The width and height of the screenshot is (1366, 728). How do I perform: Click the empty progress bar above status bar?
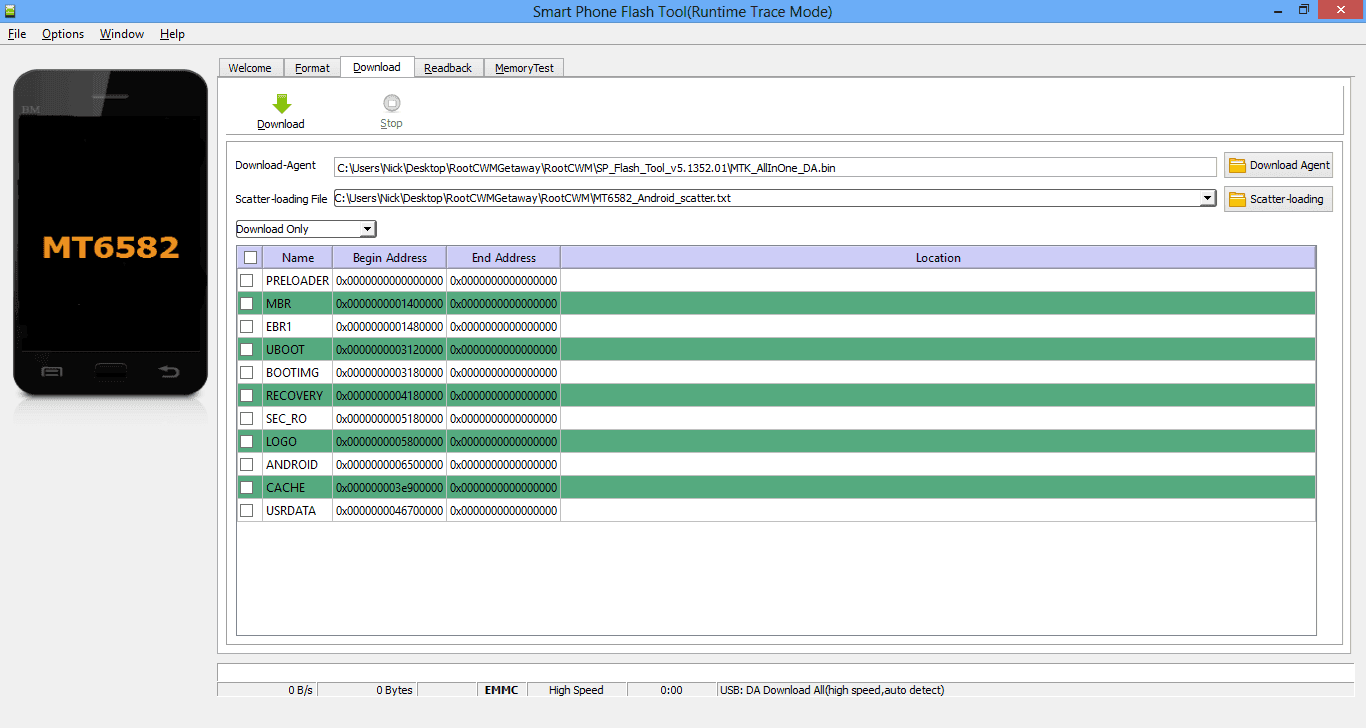(x=785, y=671)
